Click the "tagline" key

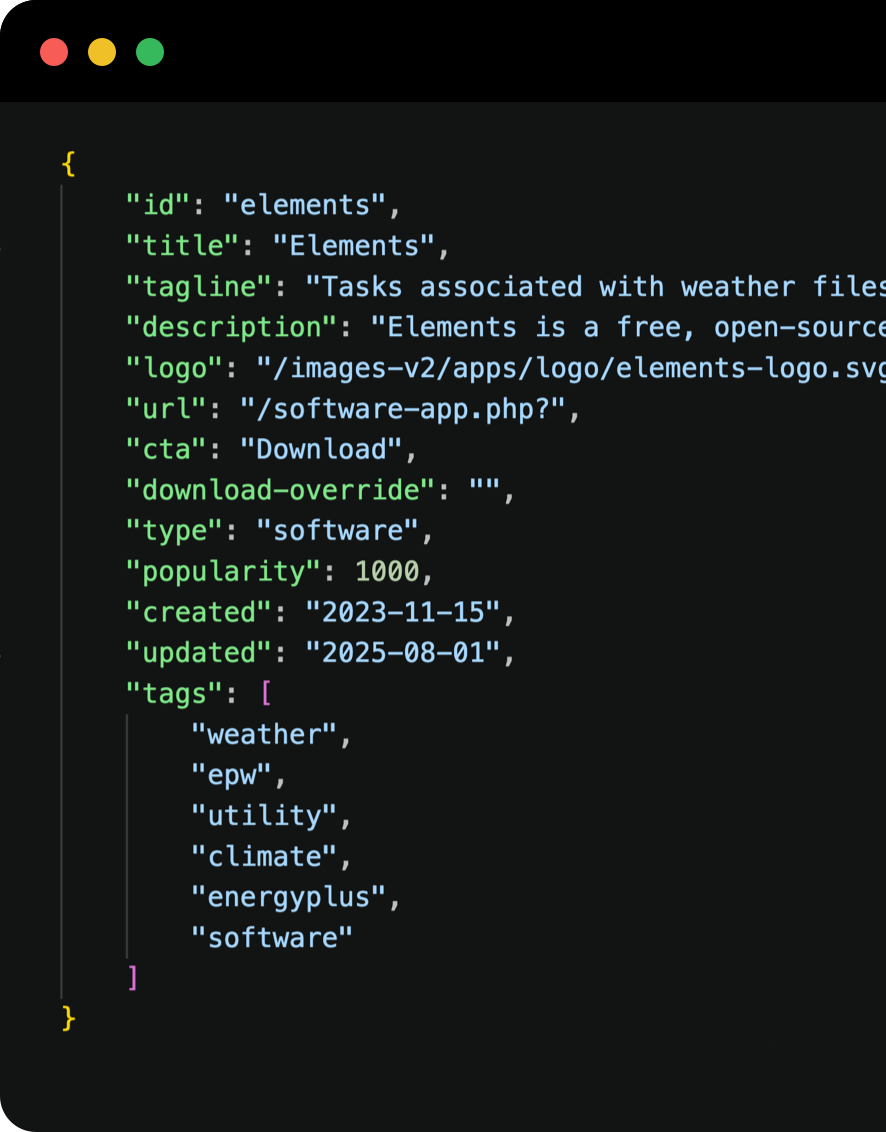pyautogui.click(x=199, y=287)
